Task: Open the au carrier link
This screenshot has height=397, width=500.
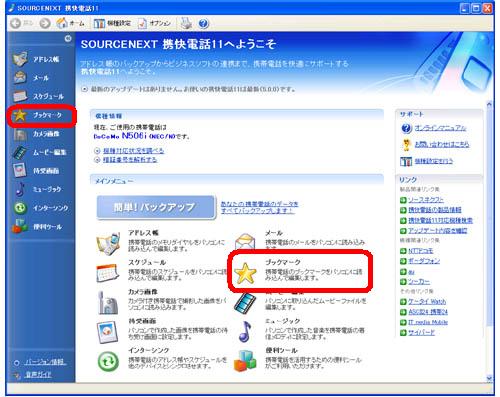Action: [x=411, y=272]
